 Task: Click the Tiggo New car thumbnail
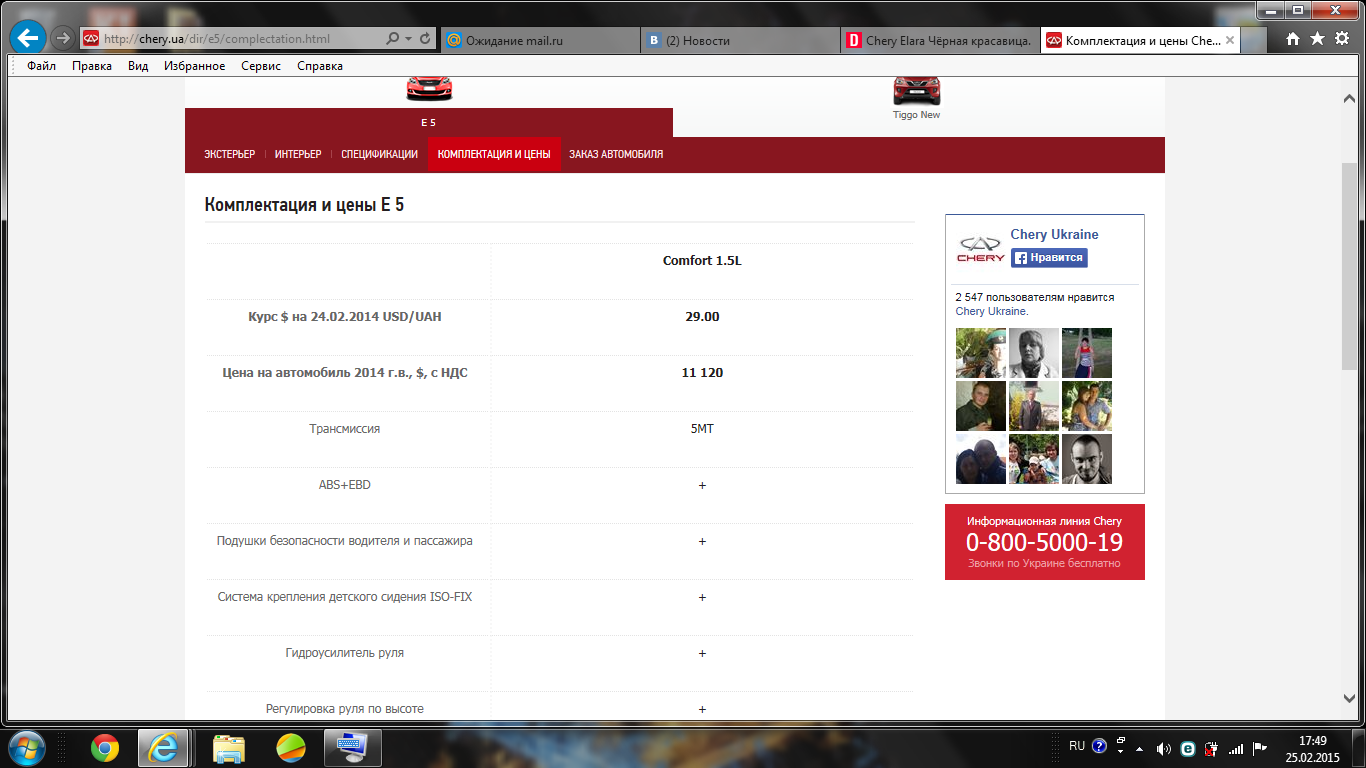[x=917, y=90]
